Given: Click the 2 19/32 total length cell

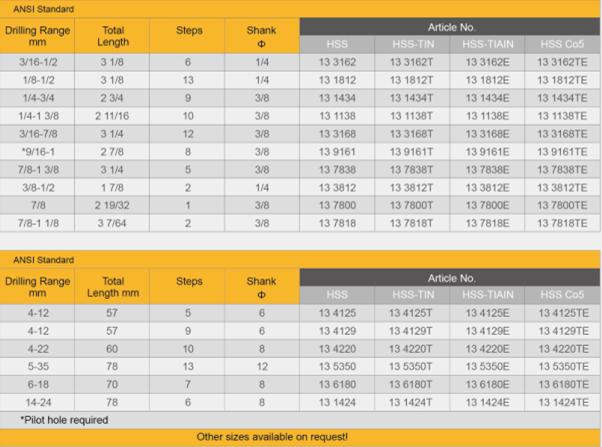Looking at the screenshot, I should point(113,203).
